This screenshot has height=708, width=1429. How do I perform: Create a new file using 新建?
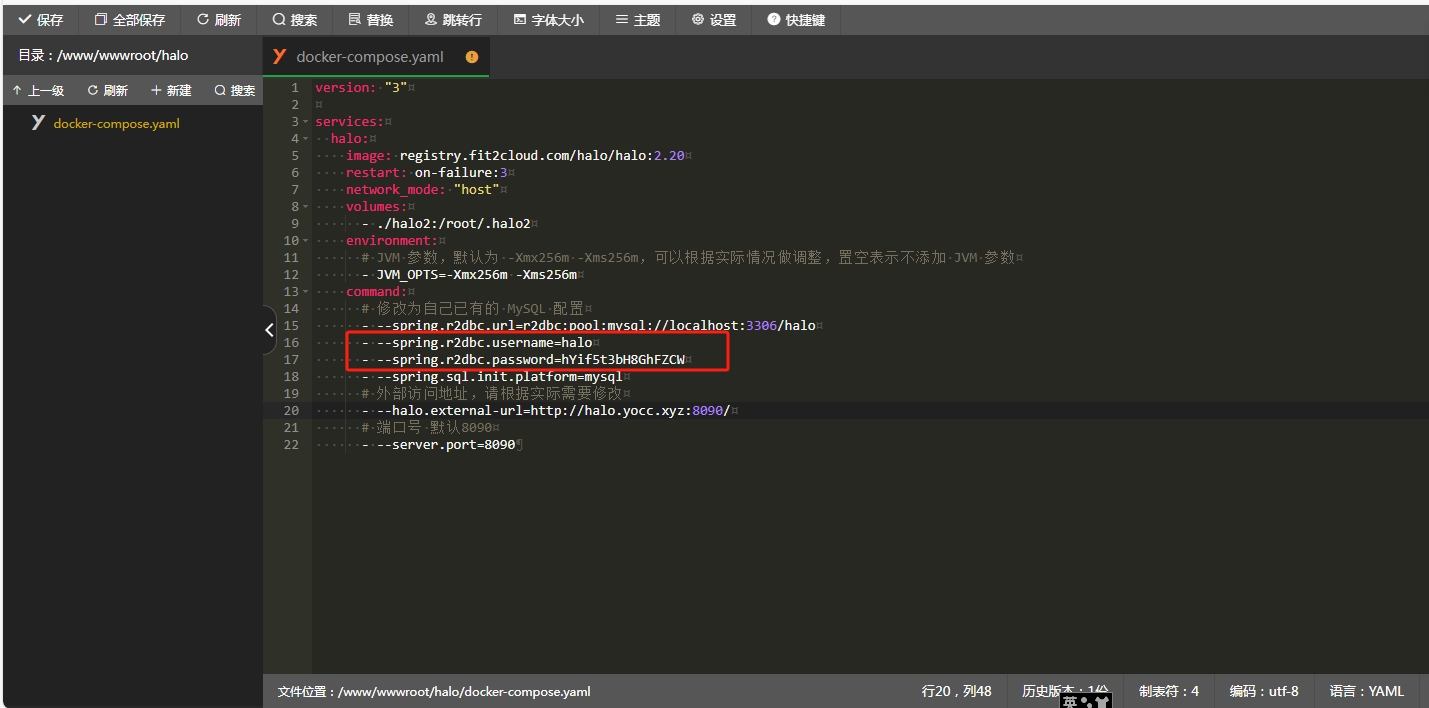170,89
